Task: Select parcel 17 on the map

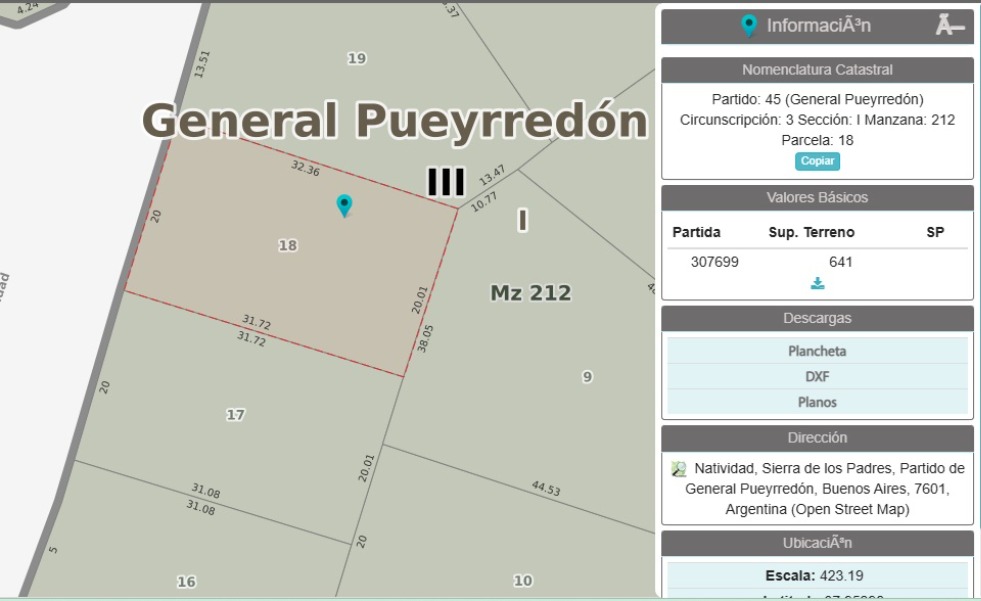Action: (x=235, y=414)
